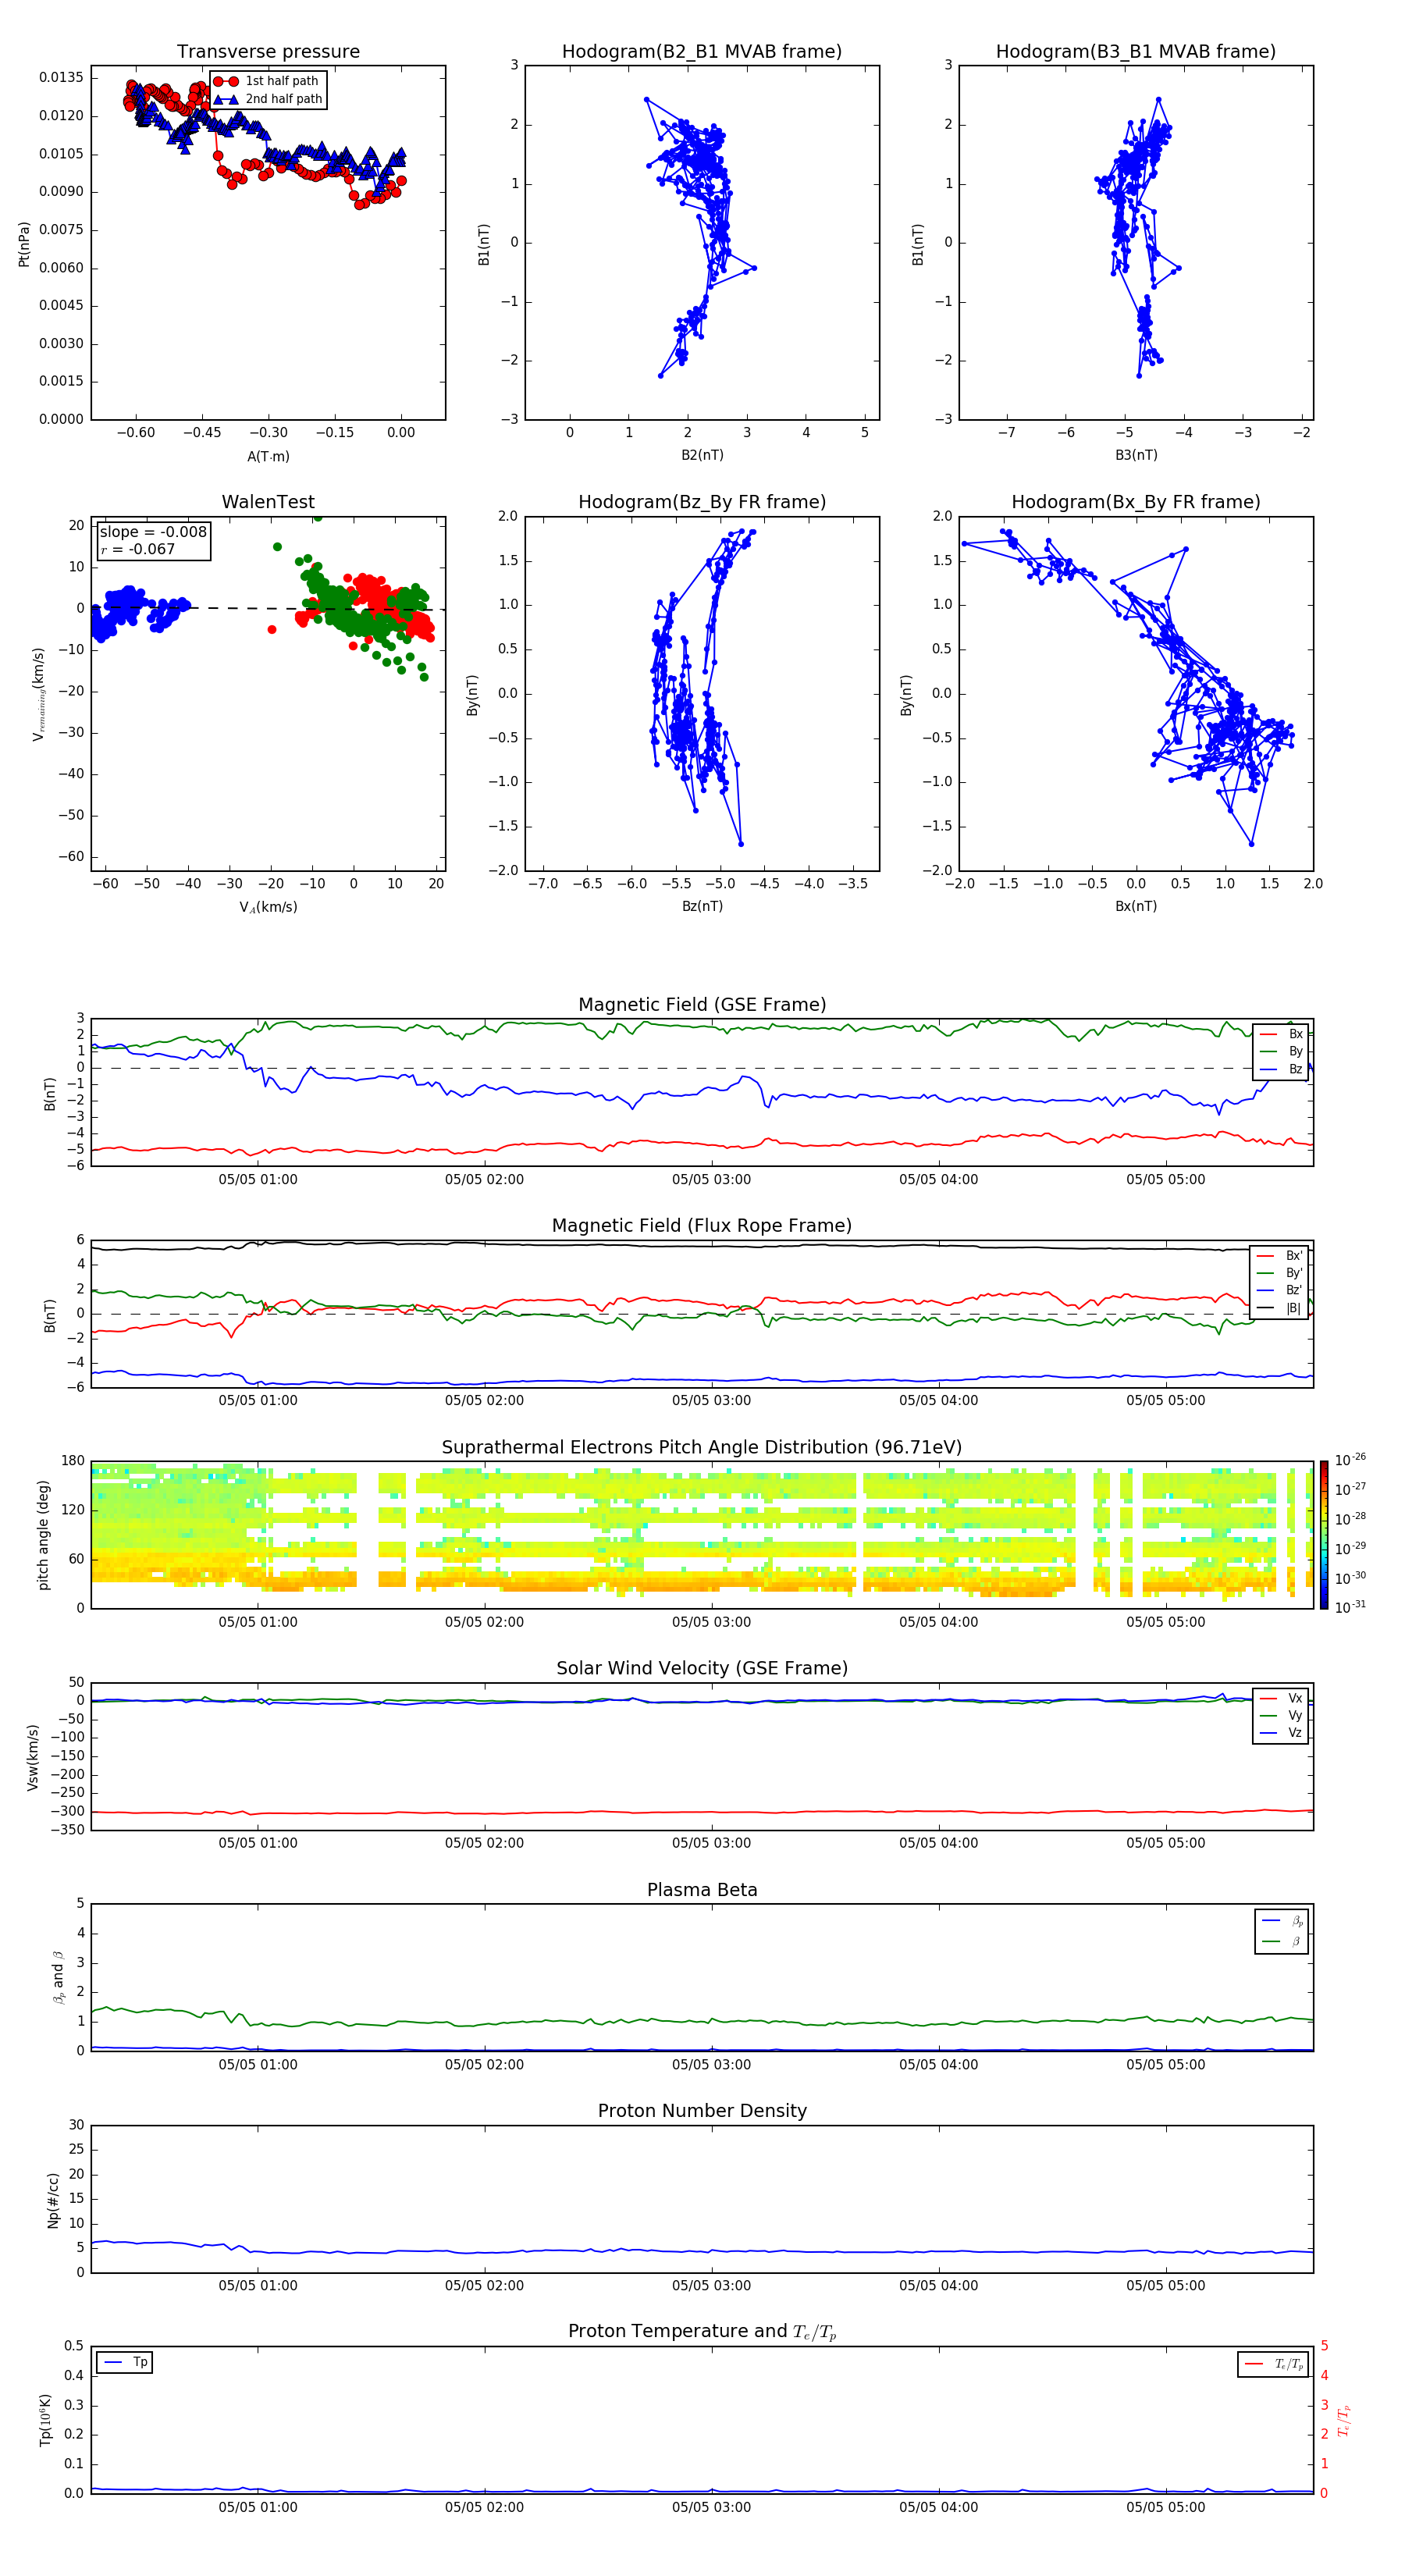Select the 05/05 03:00 tick under Proton Number Density
The width and height of the screenshot is (1405, 2576).
[x=711, y=2286]
